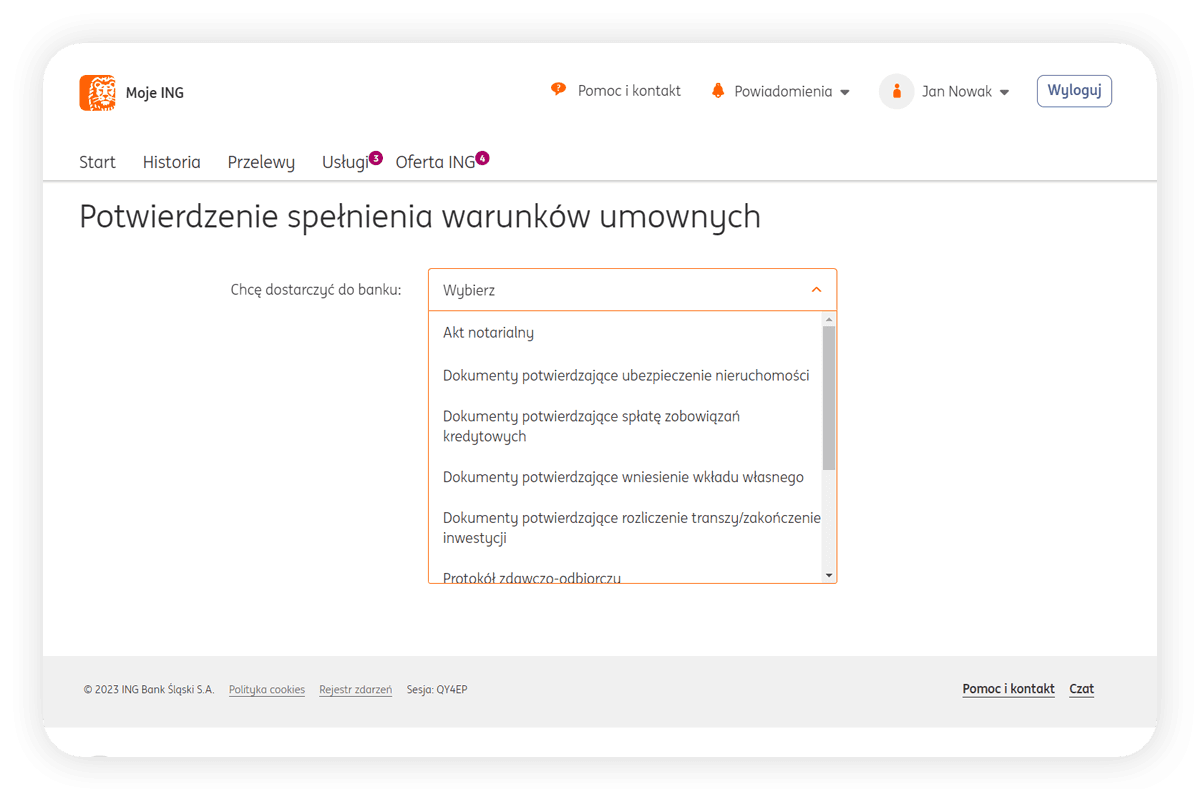Viewport: 1200px width, 800px height.
Task: Open the Polityka cookies link
Action: point(266,689)
